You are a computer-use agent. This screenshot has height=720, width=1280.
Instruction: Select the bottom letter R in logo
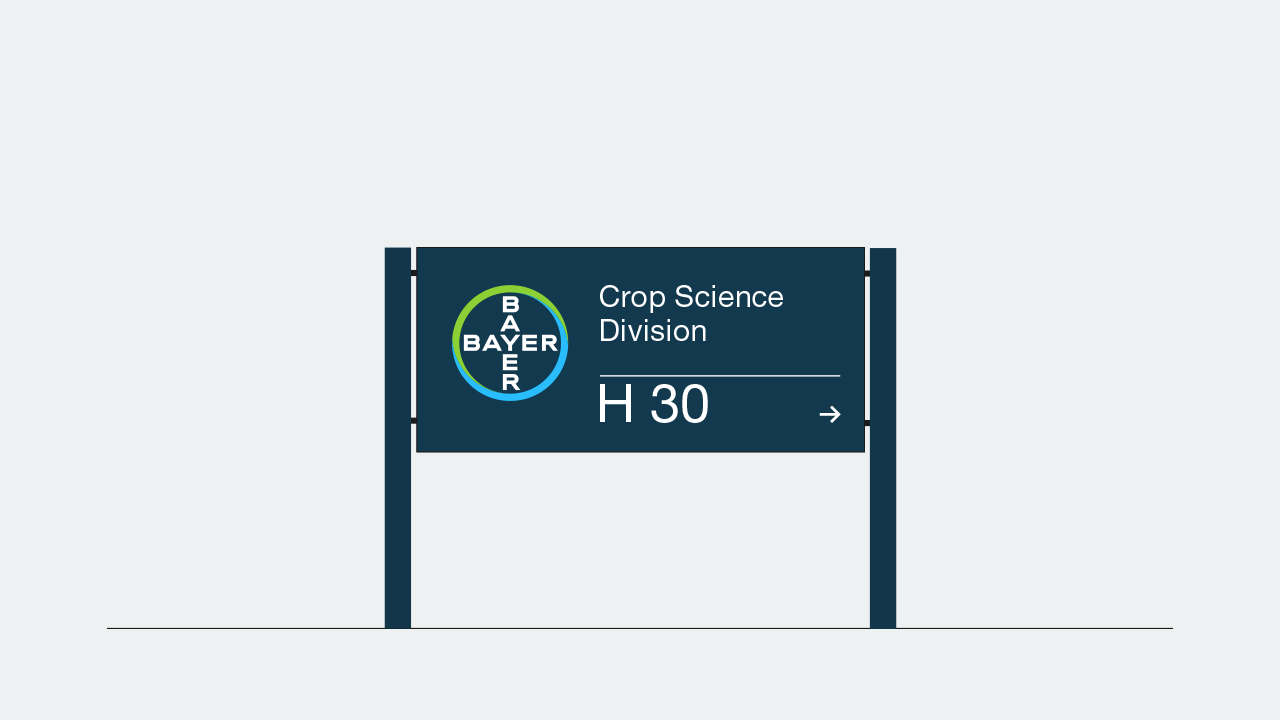coord(510,382)
